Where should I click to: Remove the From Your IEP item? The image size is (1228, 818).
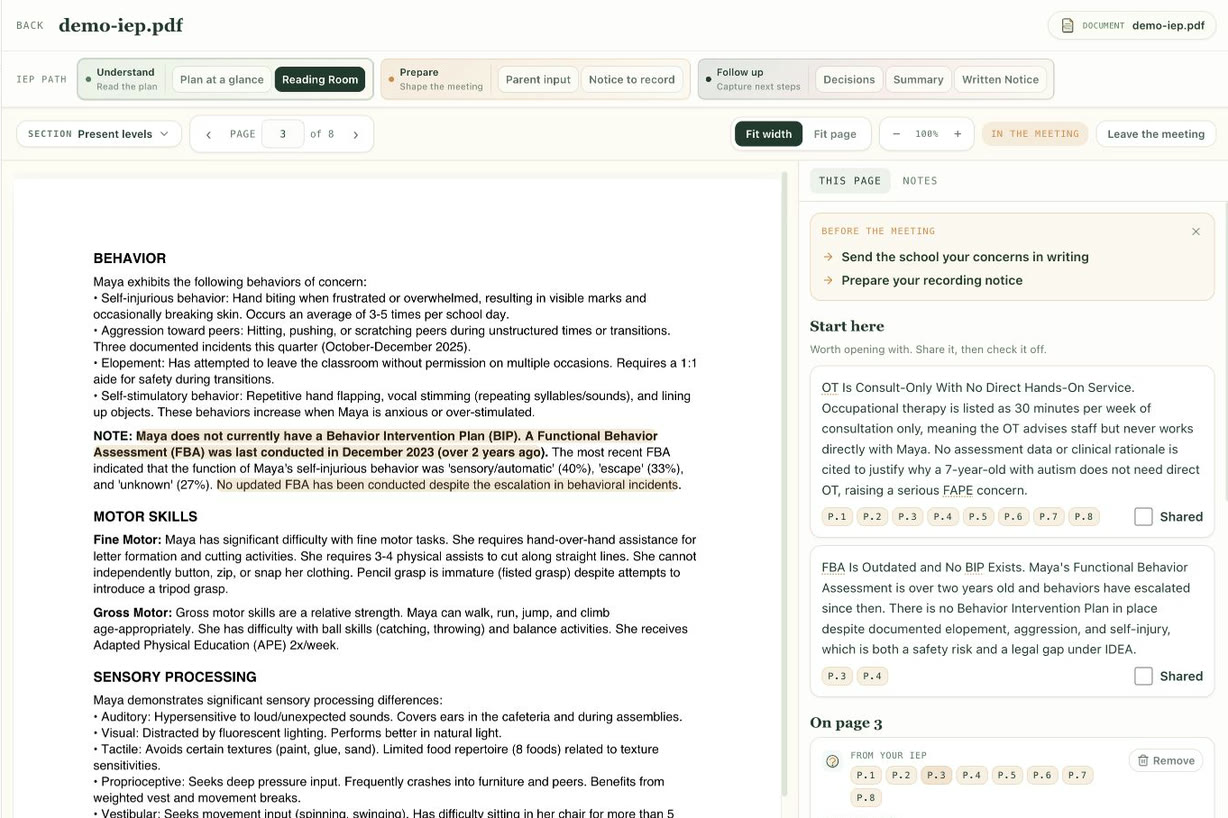pos(1166,760)
